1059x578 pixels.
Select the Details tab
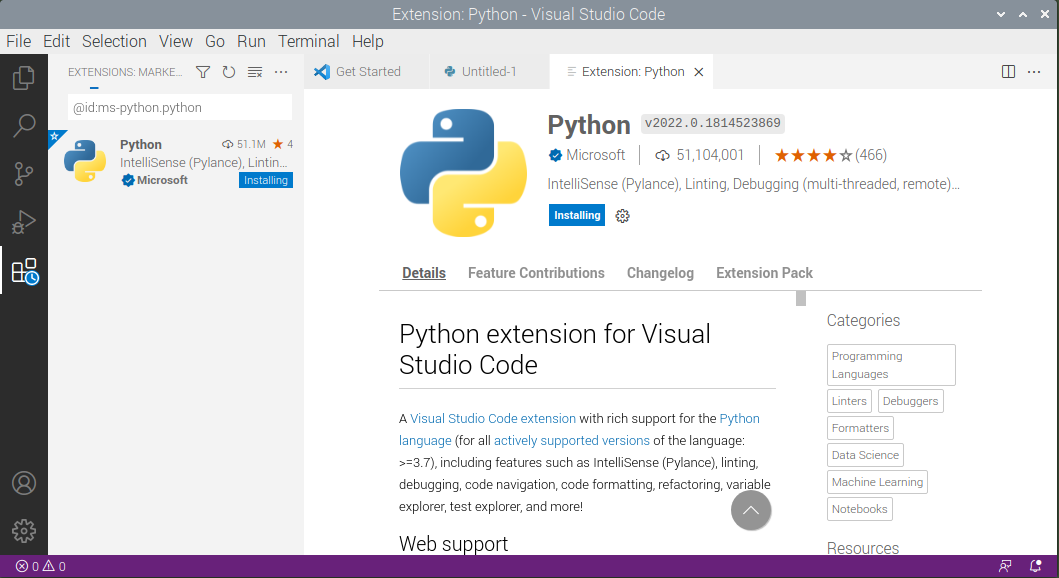(x=424, y=273)
